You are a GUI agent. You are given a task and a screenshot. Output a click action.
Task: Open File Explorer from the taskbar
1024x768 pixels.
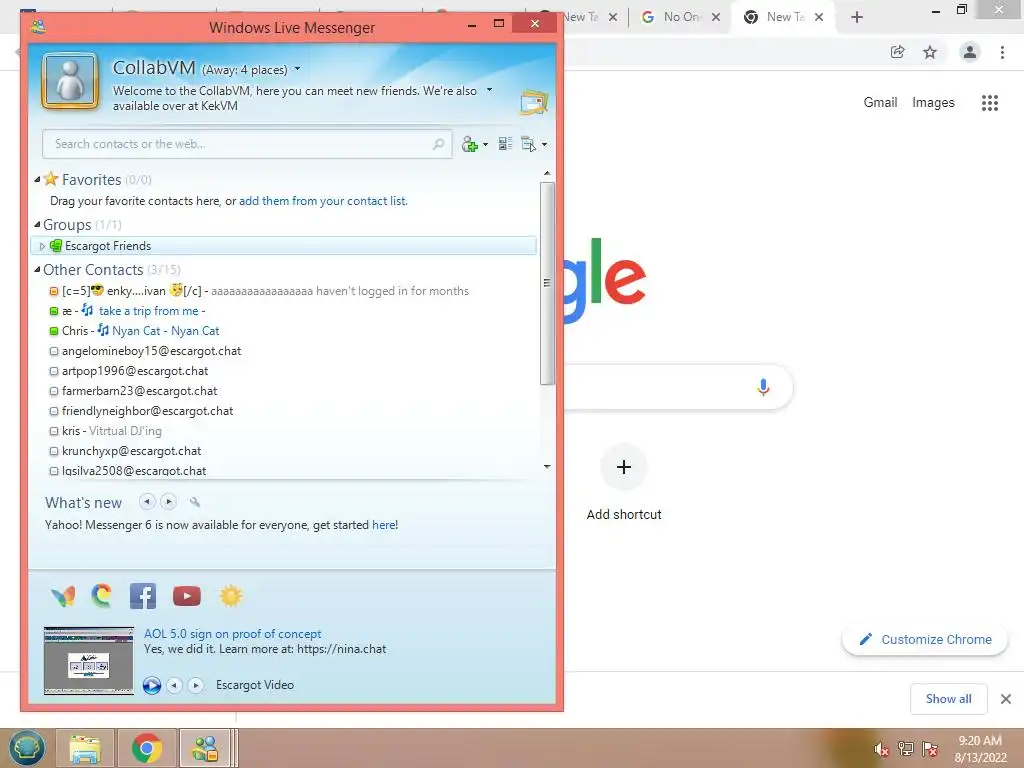(x=85, y=748)
